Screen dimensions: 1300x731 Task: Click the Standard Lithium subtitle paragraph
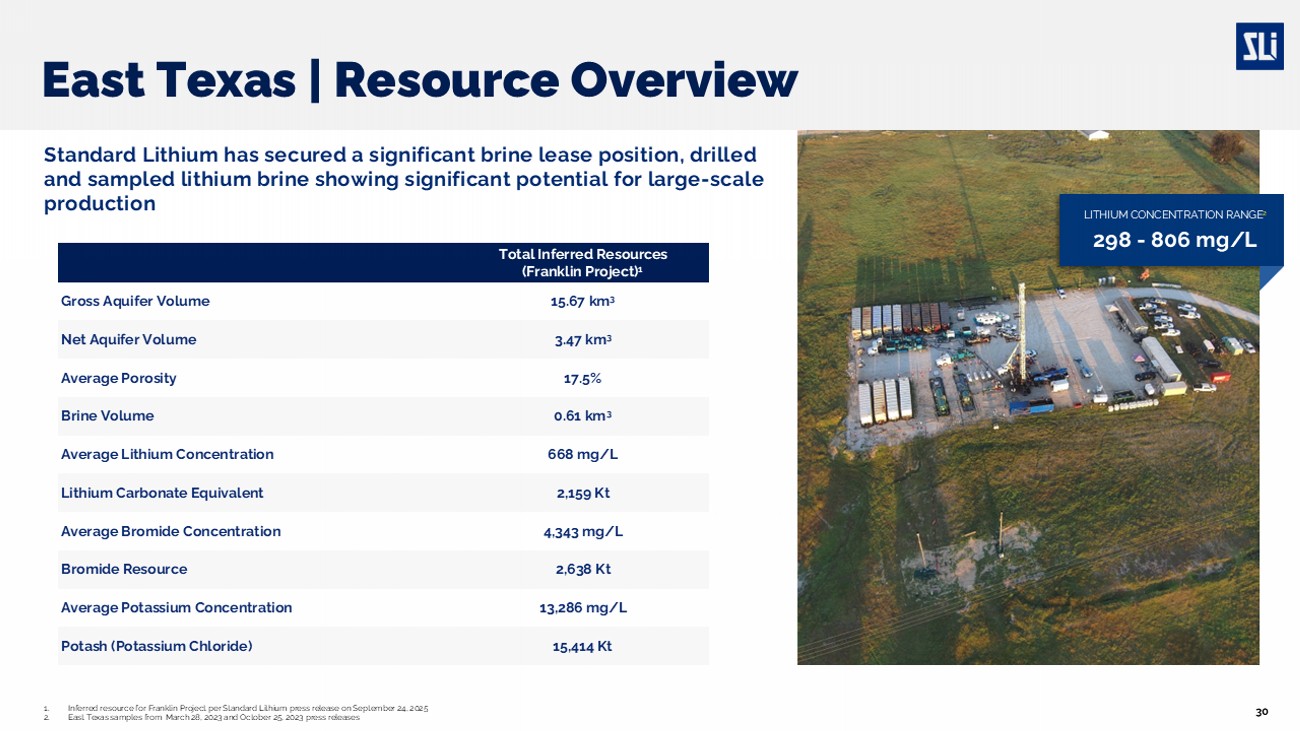(403, 180)
